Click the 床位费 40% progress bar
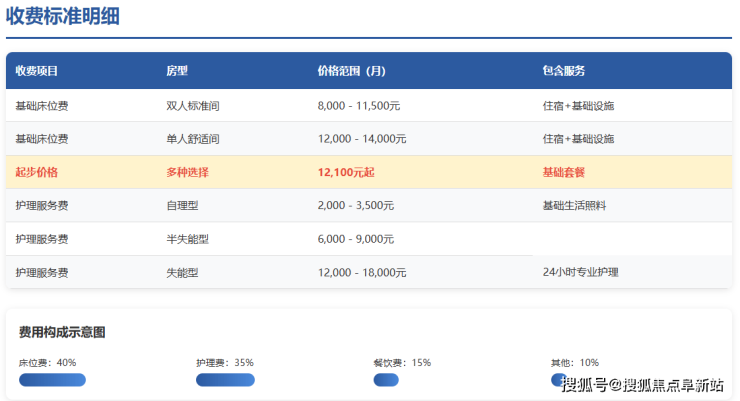The image size is (740, 401). [52, 380]
